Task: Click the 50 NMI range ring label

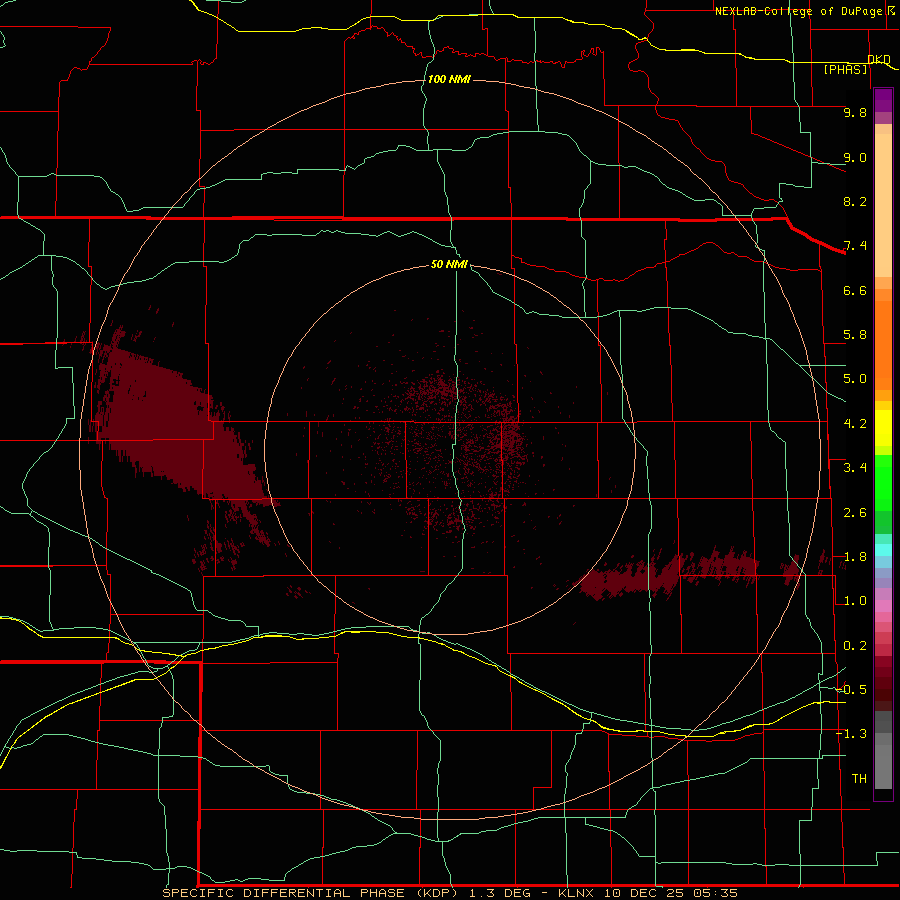Action: point(449,264)
